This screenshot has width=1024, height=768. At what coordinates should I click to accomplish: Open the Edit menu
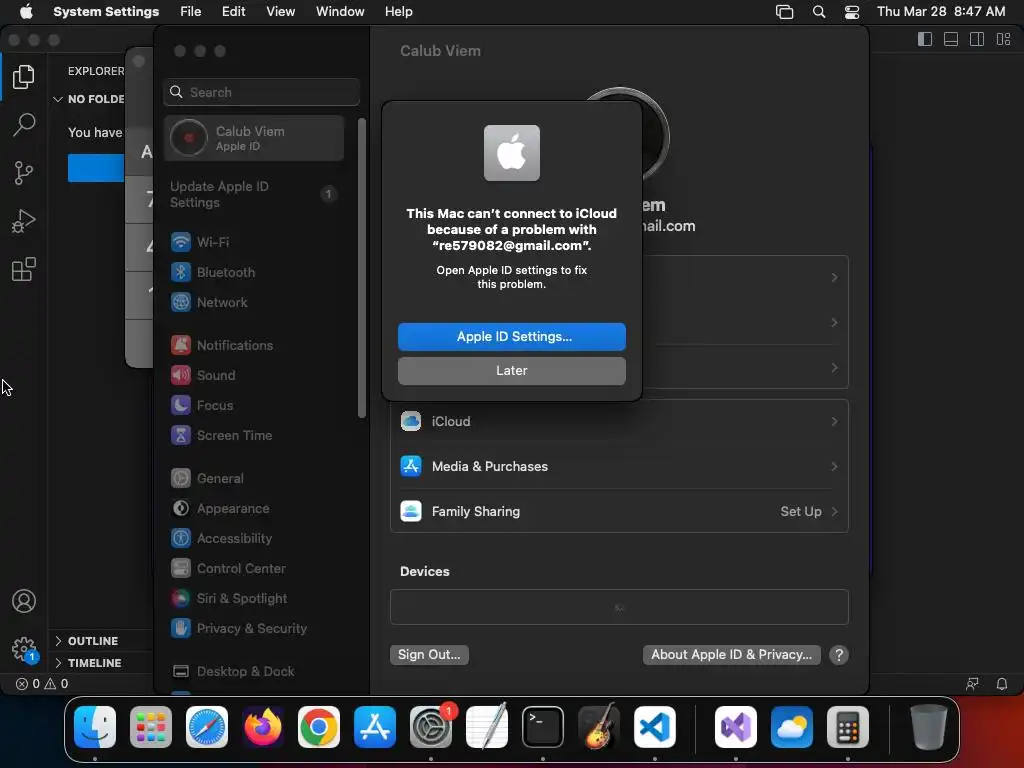point(233,12)
